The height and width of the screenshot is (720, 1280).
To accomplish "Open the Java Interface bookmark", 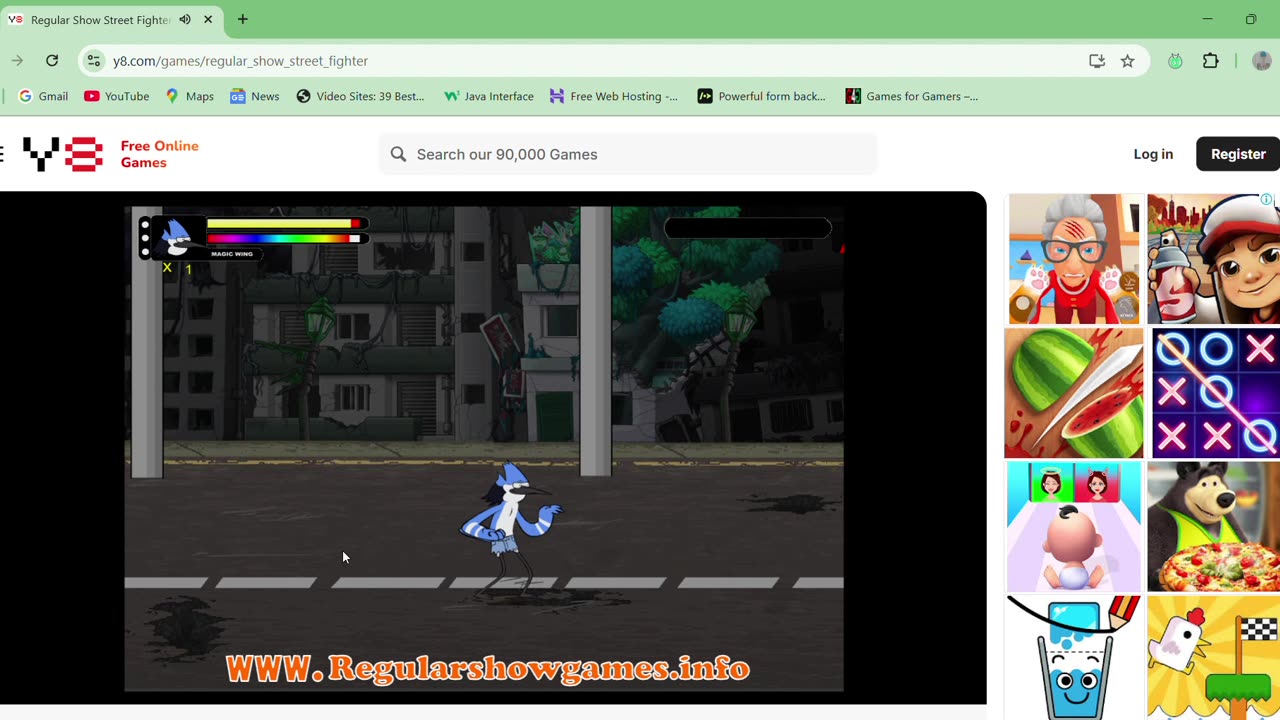I will tap(489, 96).
